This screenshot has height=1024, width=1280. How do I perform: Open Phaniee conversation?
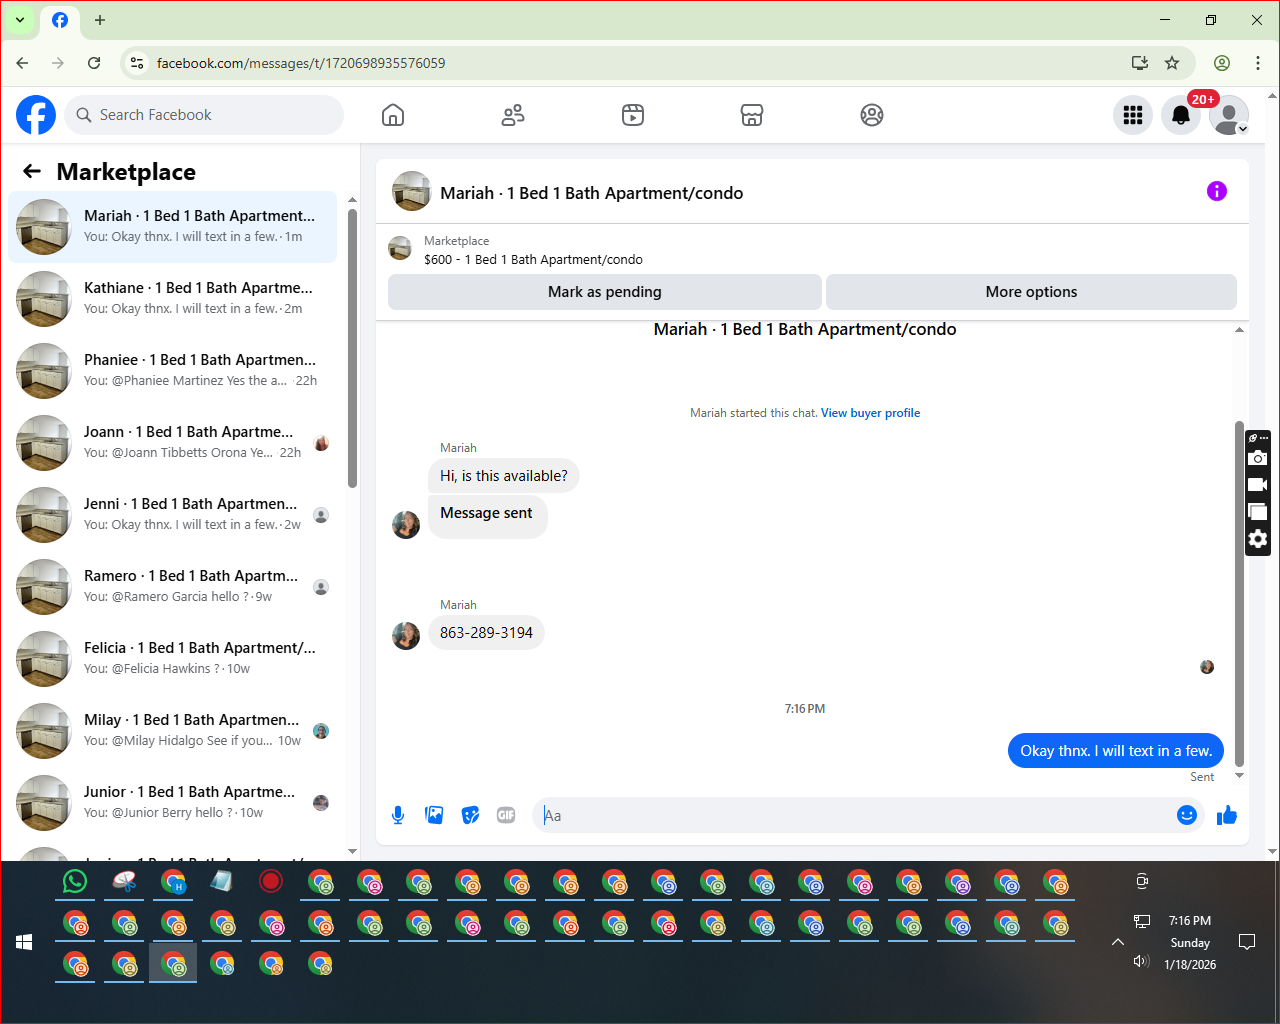(173, 371)
